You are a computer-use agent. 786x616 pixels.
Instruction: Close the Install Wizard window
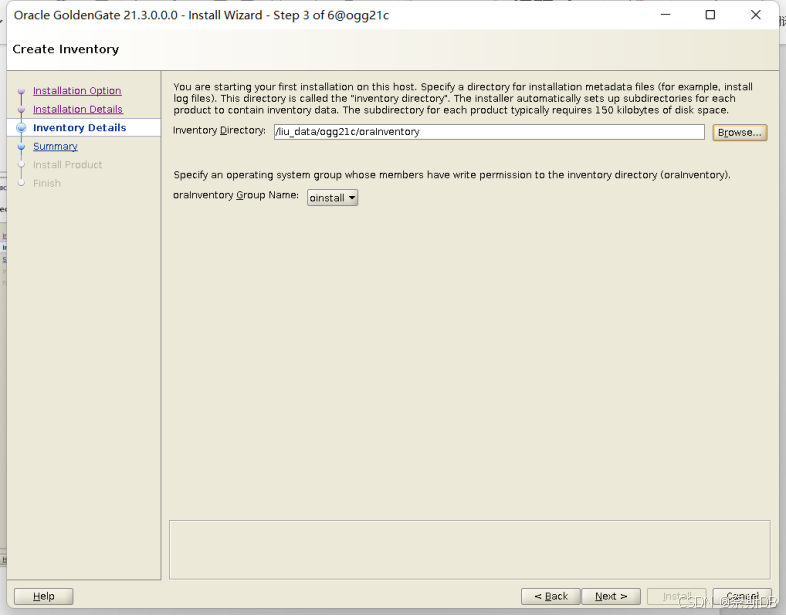755,15
